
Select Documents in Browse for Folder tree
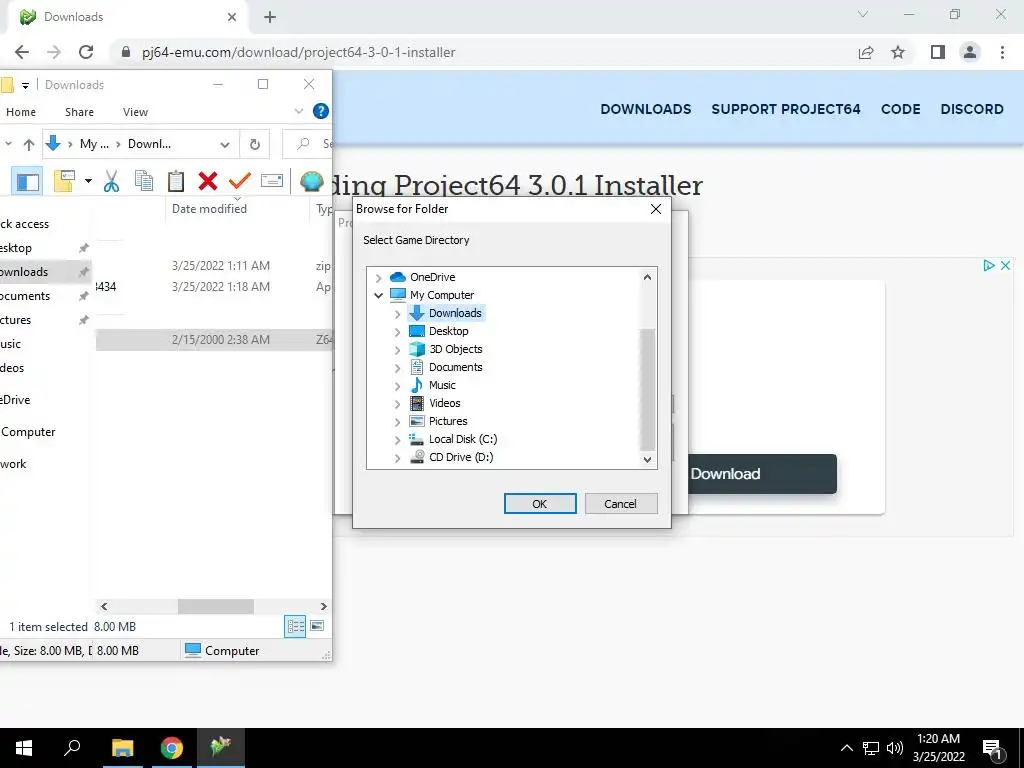click(455, 367)
